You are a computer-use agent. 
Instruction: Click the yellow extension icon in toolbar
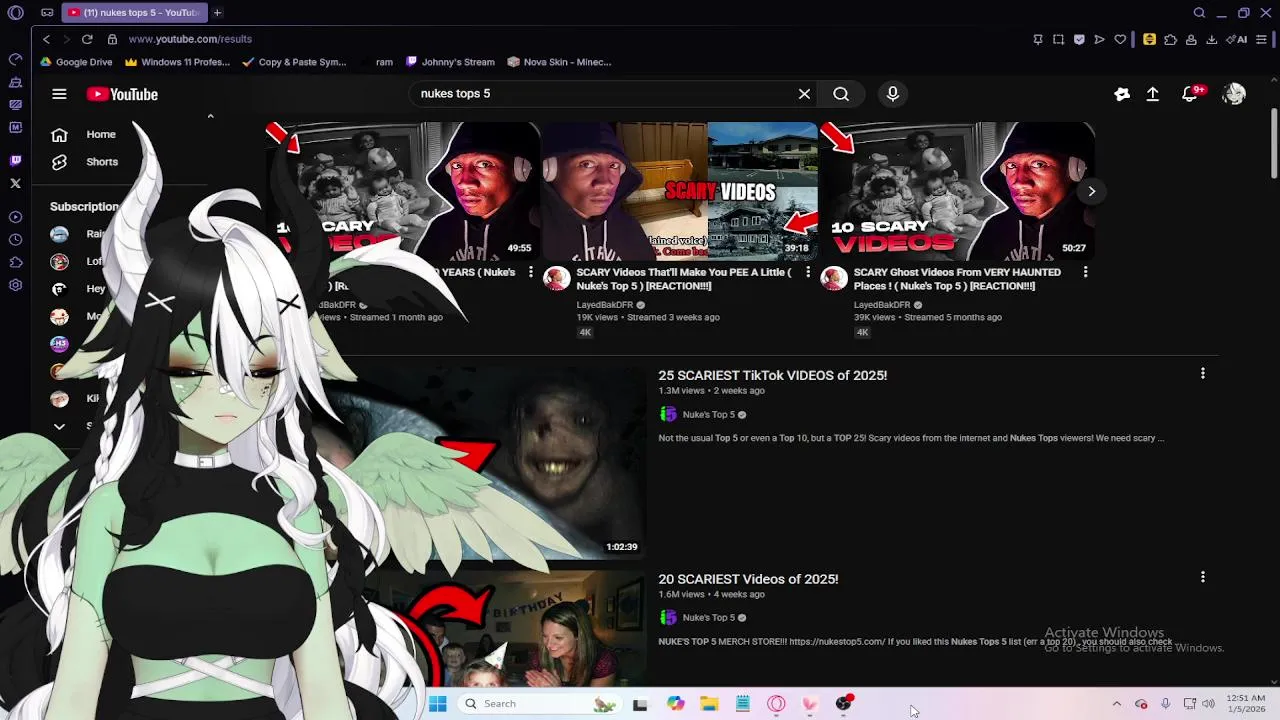click(x=1149, y=39)
